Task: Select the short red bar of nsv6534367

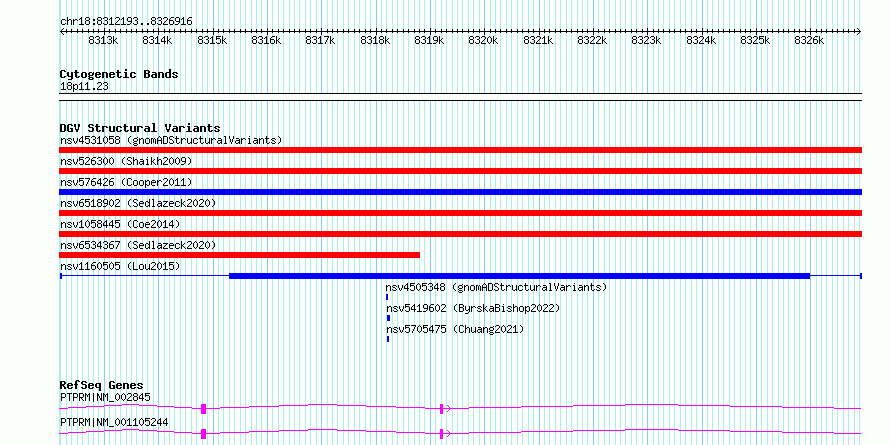Action: pyautogui.click(x=240, y=255)
